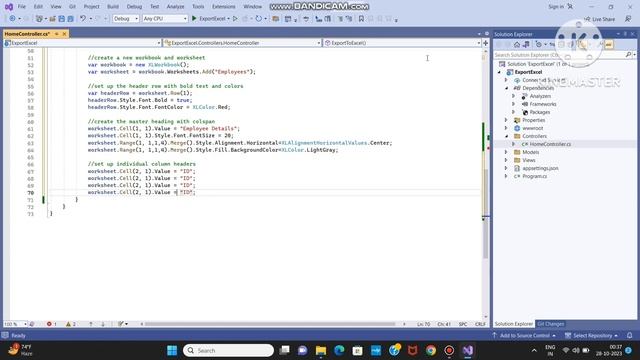Open Microsoft Edge from taskbar
The width and height of the screenshot is (640, 360).
[339, 350]
